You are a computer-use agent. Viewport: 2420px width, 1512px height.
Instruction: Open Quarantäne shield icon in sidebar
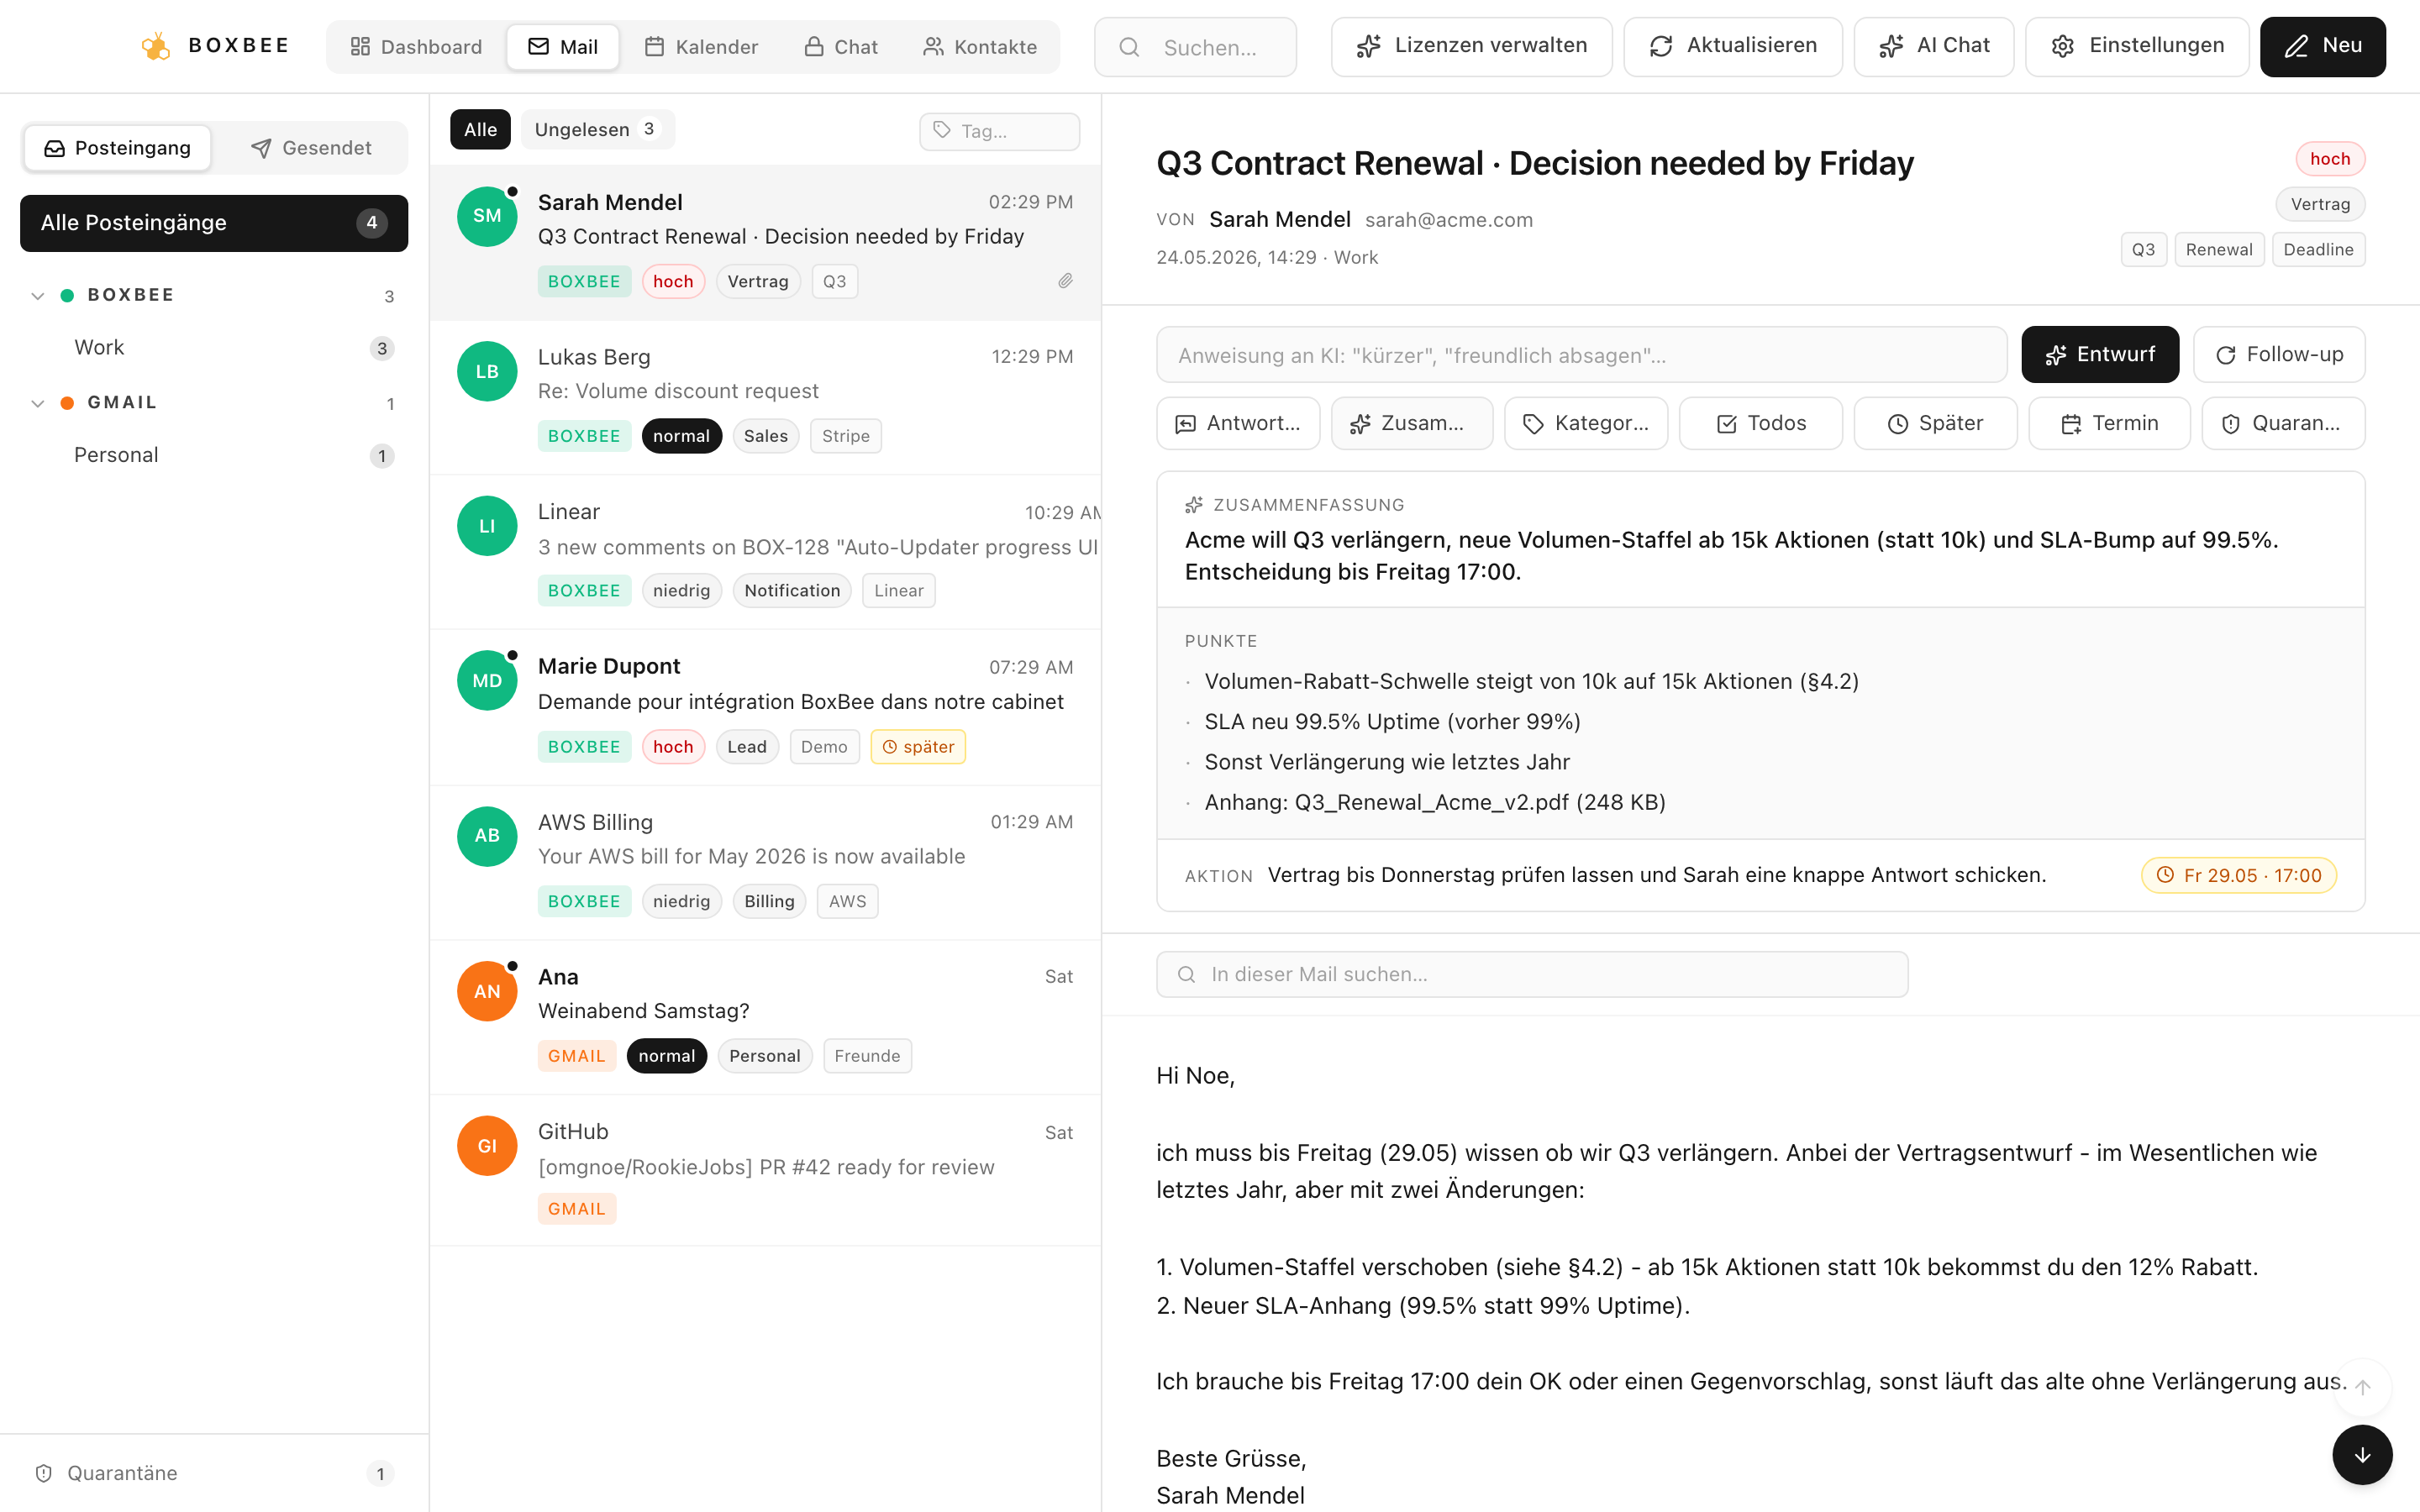tap(44, 1473)
